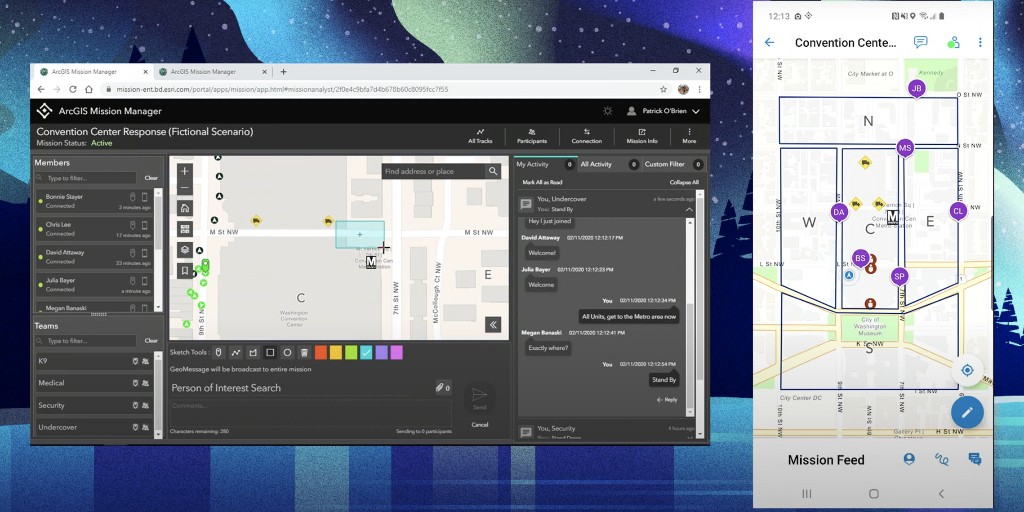Reload the browser page
The height and width of the screenshot is (512, 1024).
tap(72, 89)
